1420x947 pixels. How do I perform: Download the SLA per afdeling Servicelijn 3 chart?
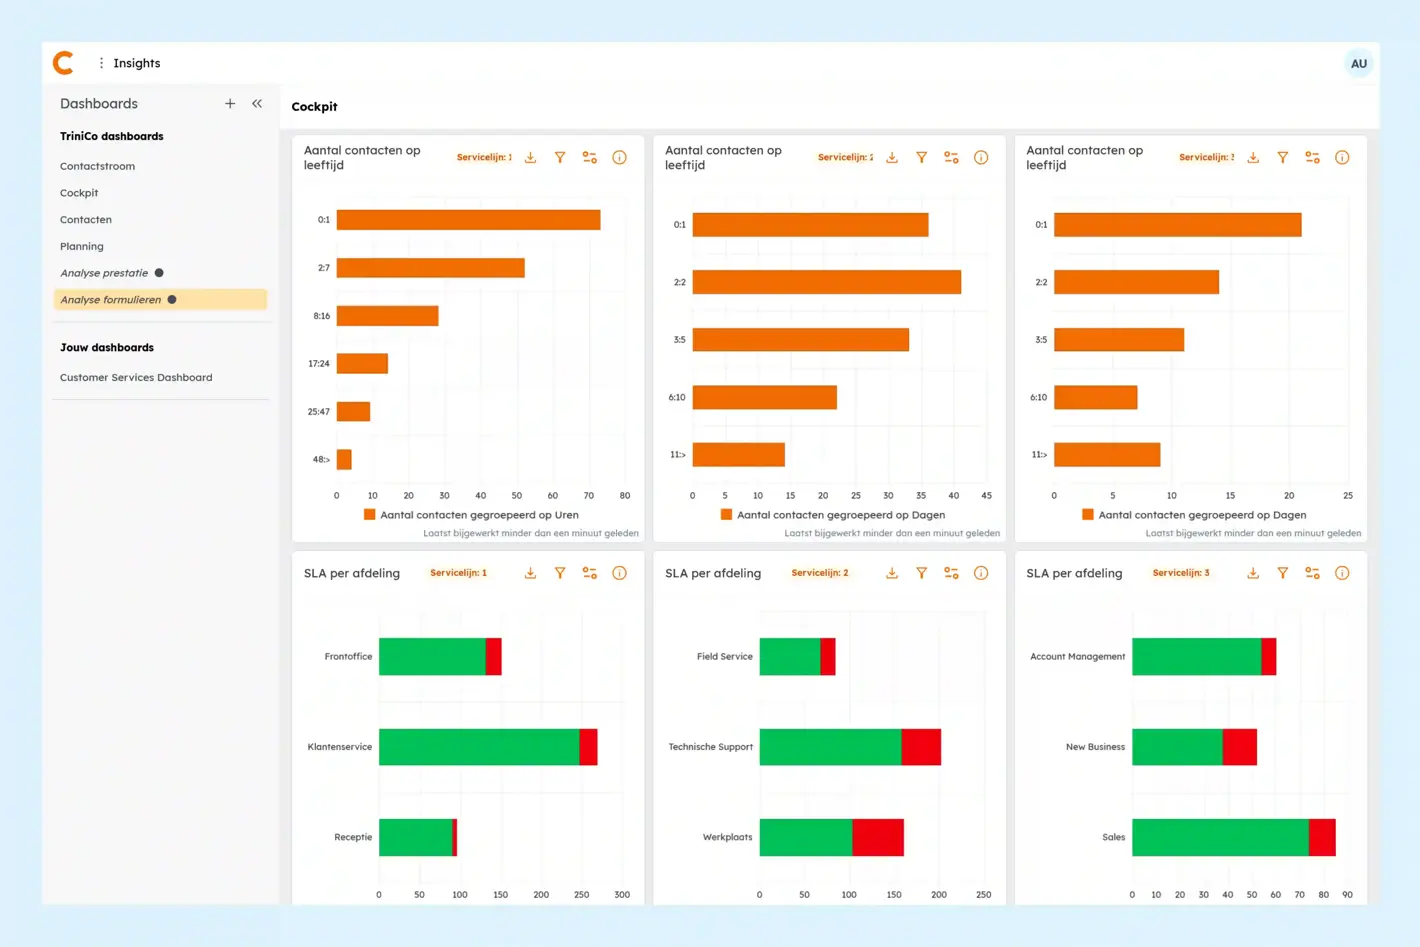1253,574
